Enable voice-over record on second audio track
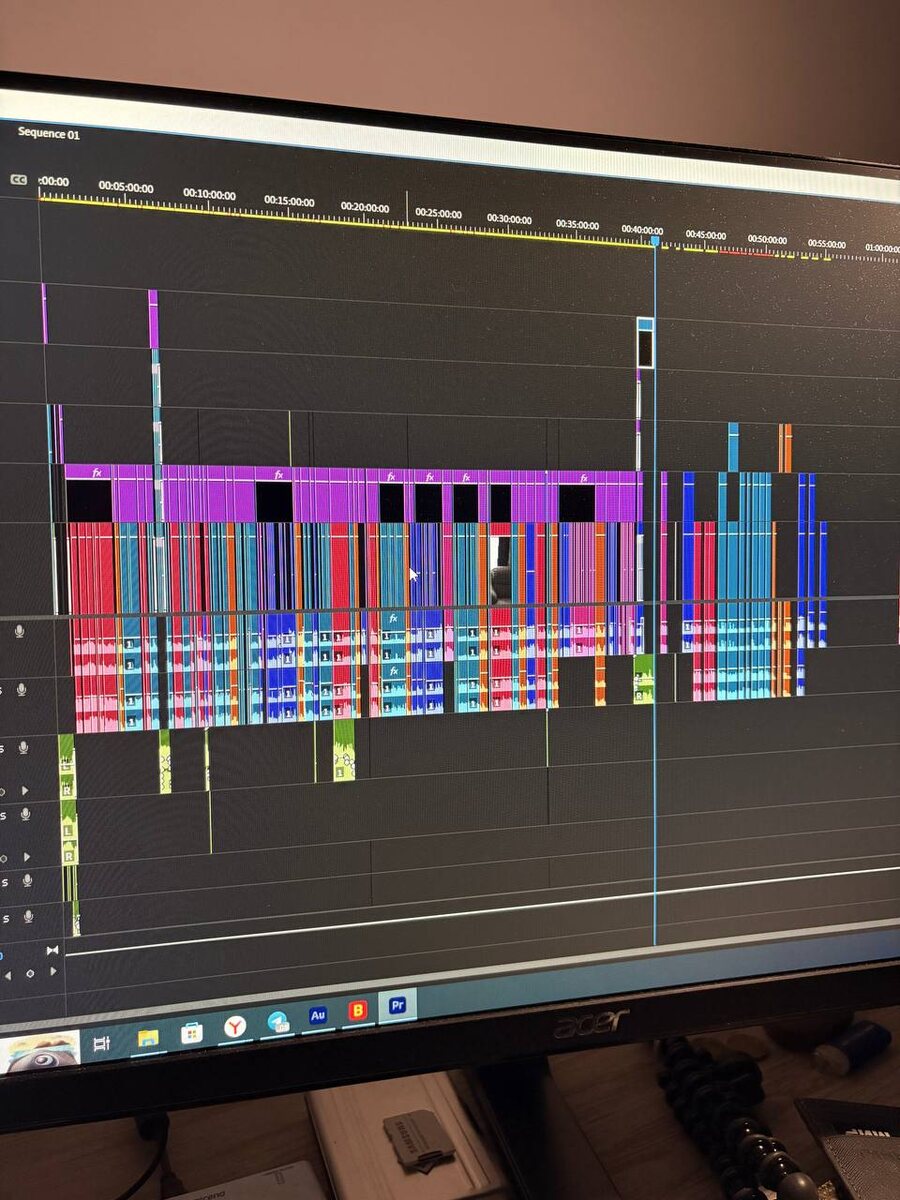This screenshot has width=900, height=1200. coord(21,690)
